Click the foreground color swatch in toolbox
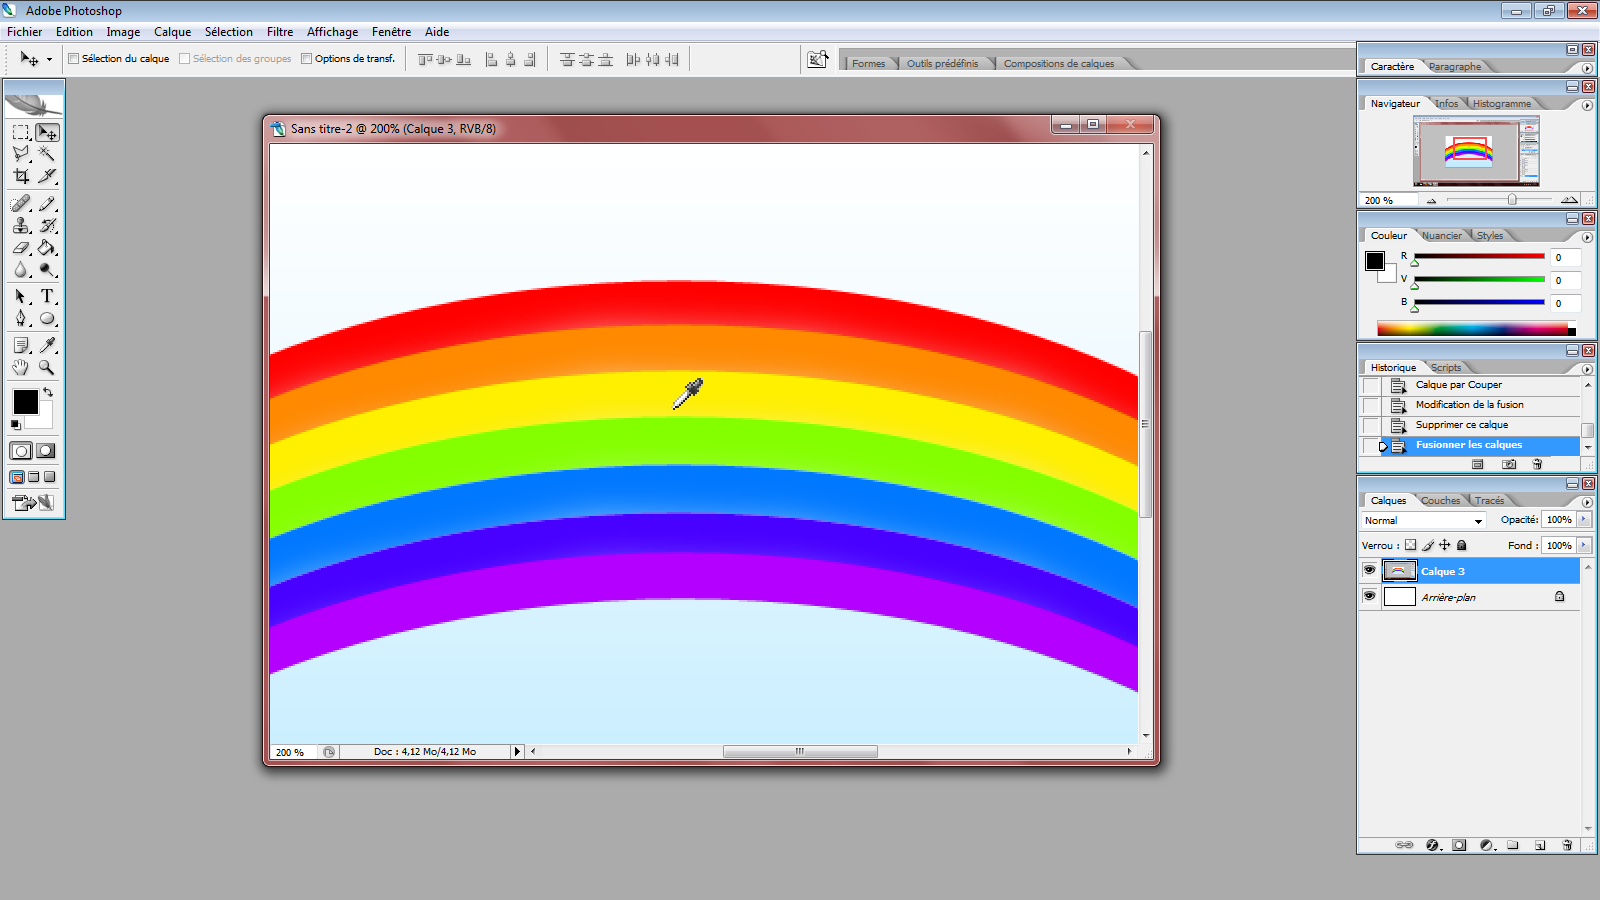 (25, 402)
